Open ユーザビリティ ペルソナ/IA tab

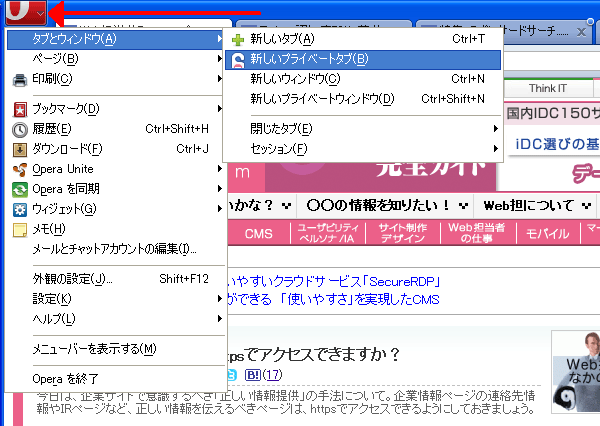[x=328, y=233]
